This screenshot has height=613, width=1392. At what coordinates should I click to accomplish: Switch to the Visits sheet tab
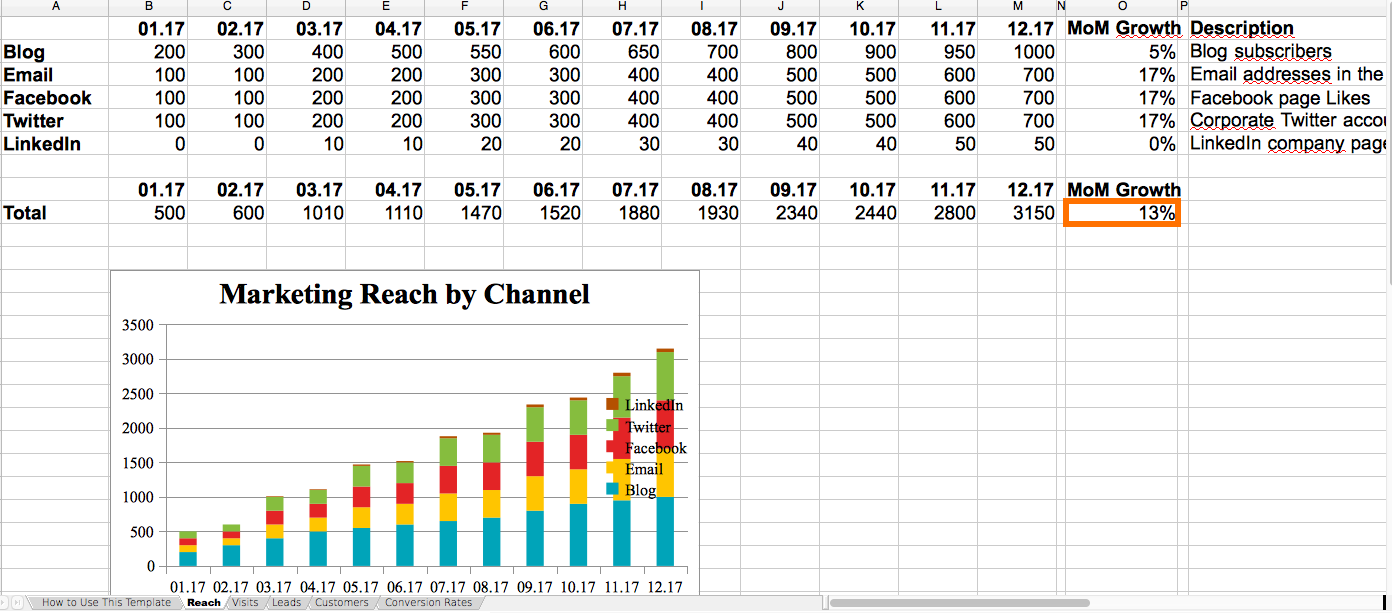tap(244, 603)
